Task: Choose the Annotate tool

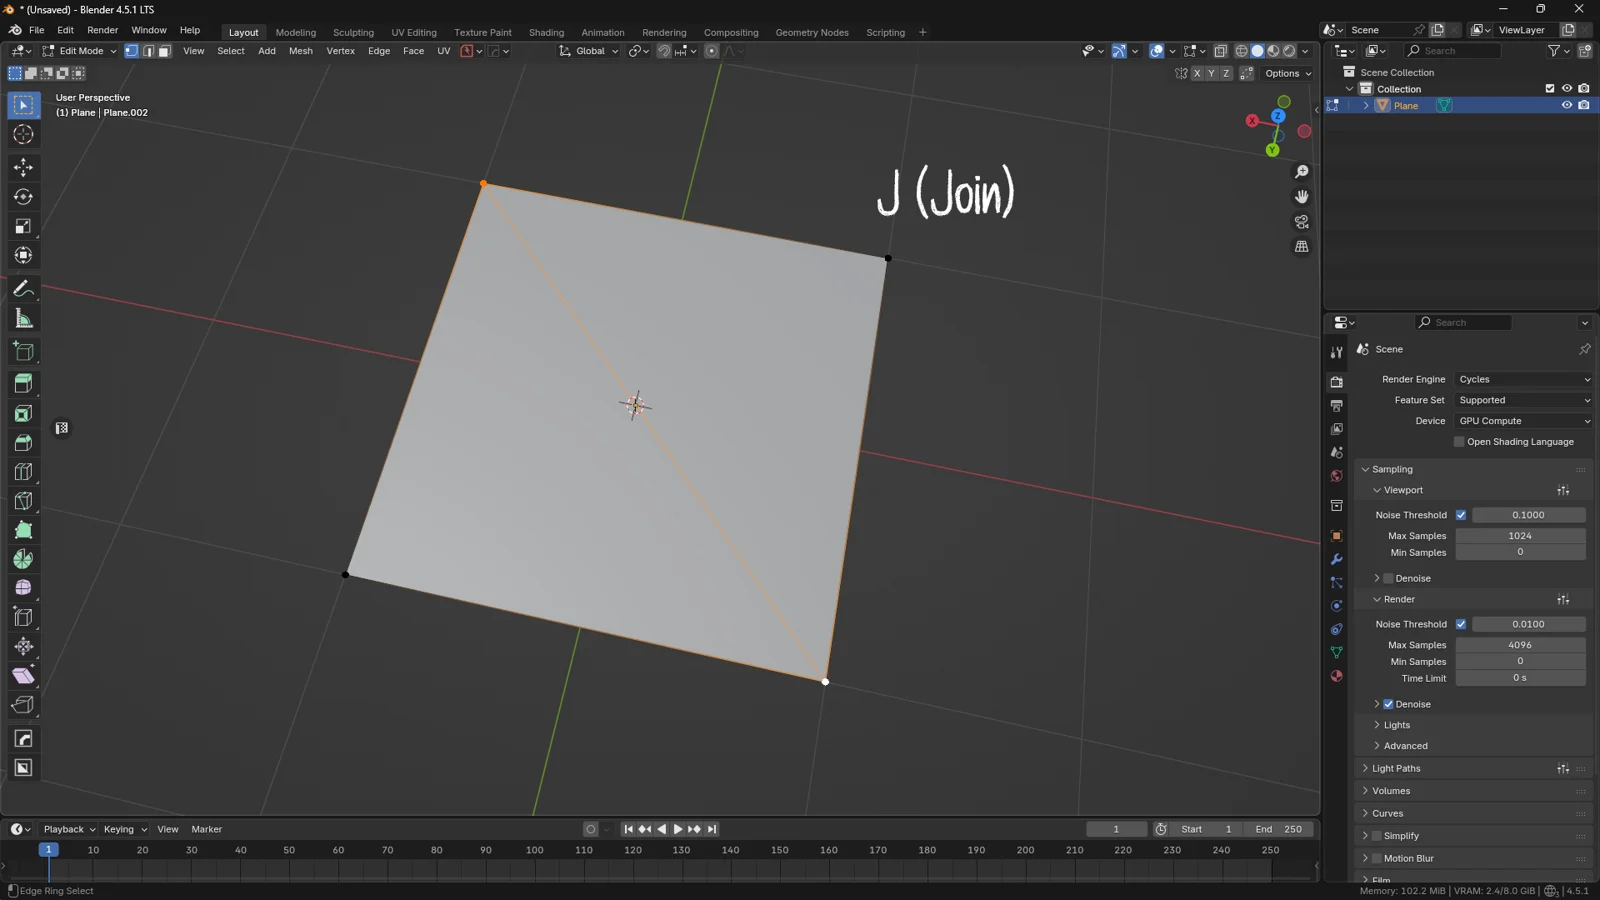Action: [23, 289]
